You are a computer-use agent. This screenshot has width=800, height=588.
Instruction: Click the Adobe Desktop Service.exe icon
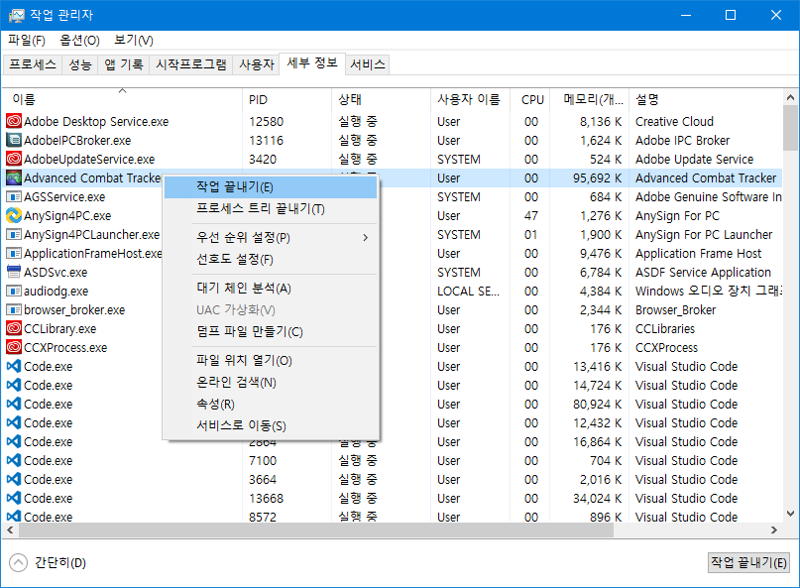point(14,121)
